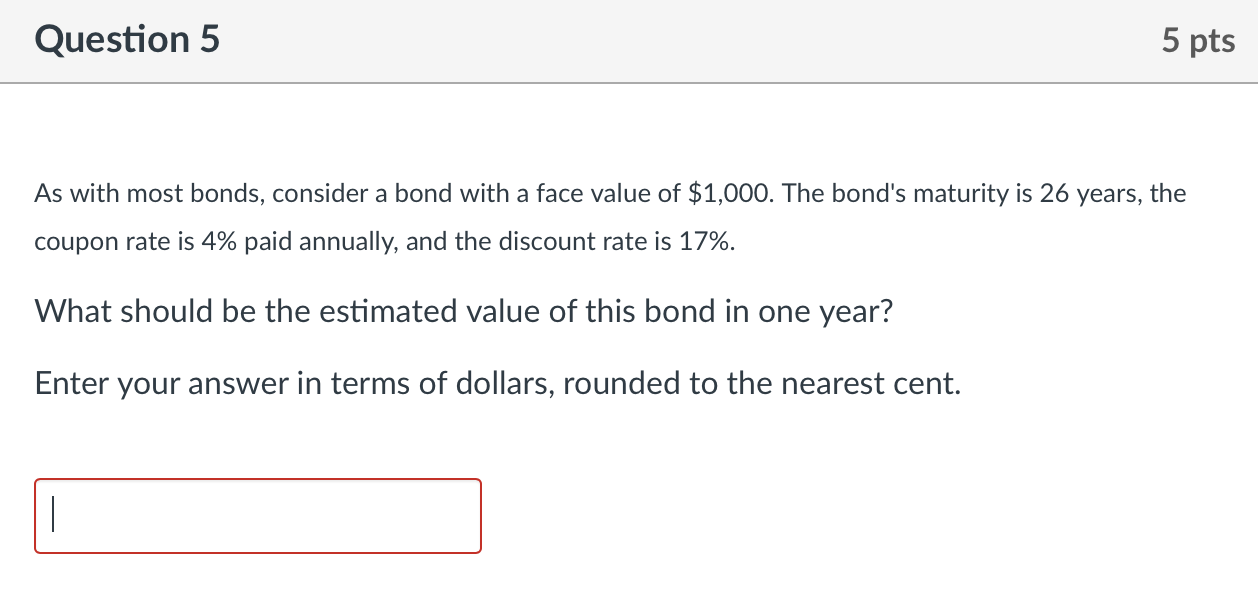Click the text cursor in the answer box
Screen dimensions: 1258x604
click(53, 515)
